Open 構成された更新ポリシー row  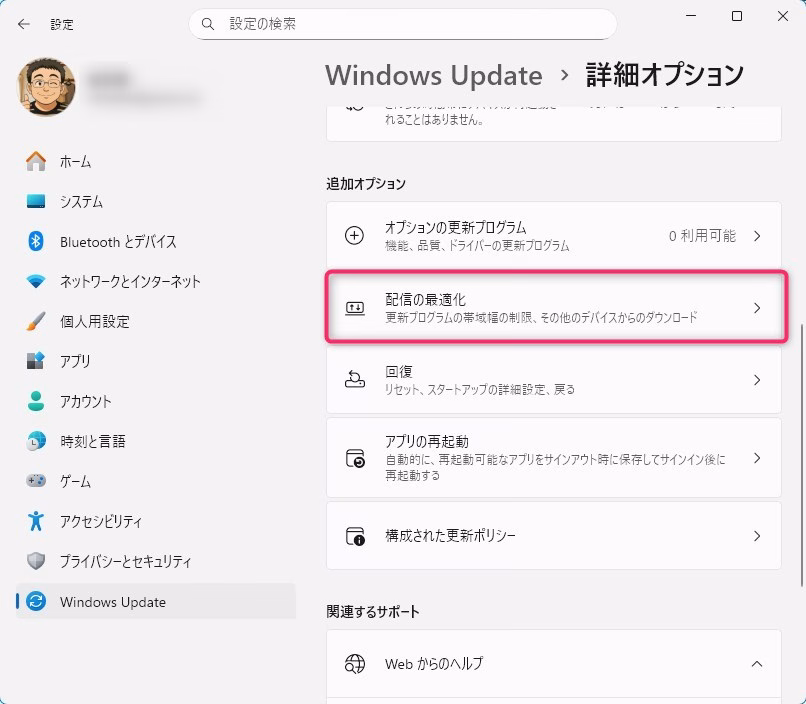[x=553, y=536]
